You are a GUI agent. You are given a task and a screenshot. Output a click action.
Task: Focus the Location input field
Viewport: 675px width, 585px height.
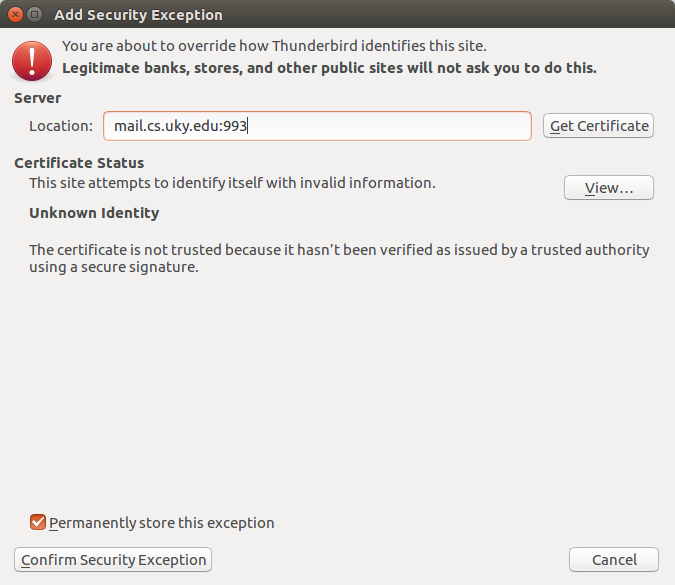317,126
